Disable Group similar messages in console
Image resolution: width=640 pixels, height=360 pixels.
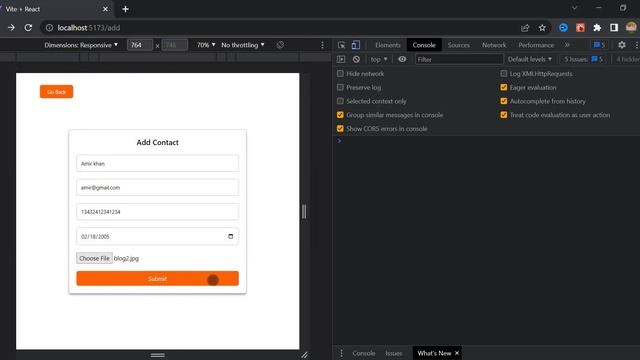point(340,115)
